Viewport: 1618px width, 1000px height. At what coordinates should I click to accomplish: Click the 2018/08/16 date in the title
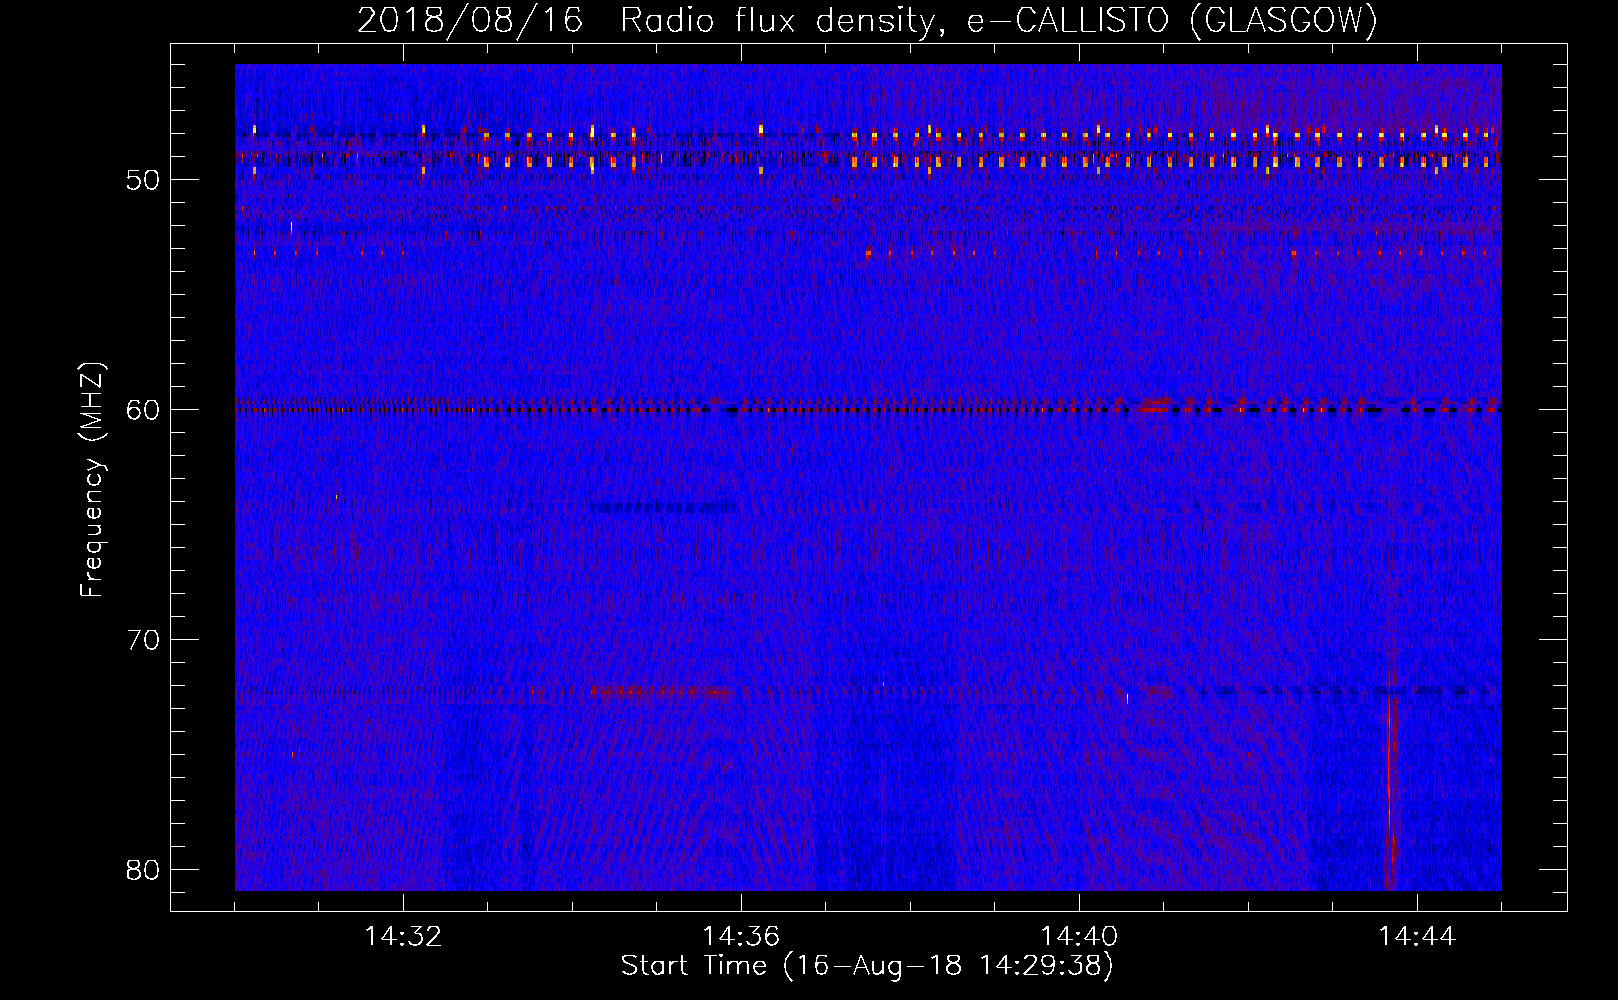pyautogui.click(x=470, y=21)
